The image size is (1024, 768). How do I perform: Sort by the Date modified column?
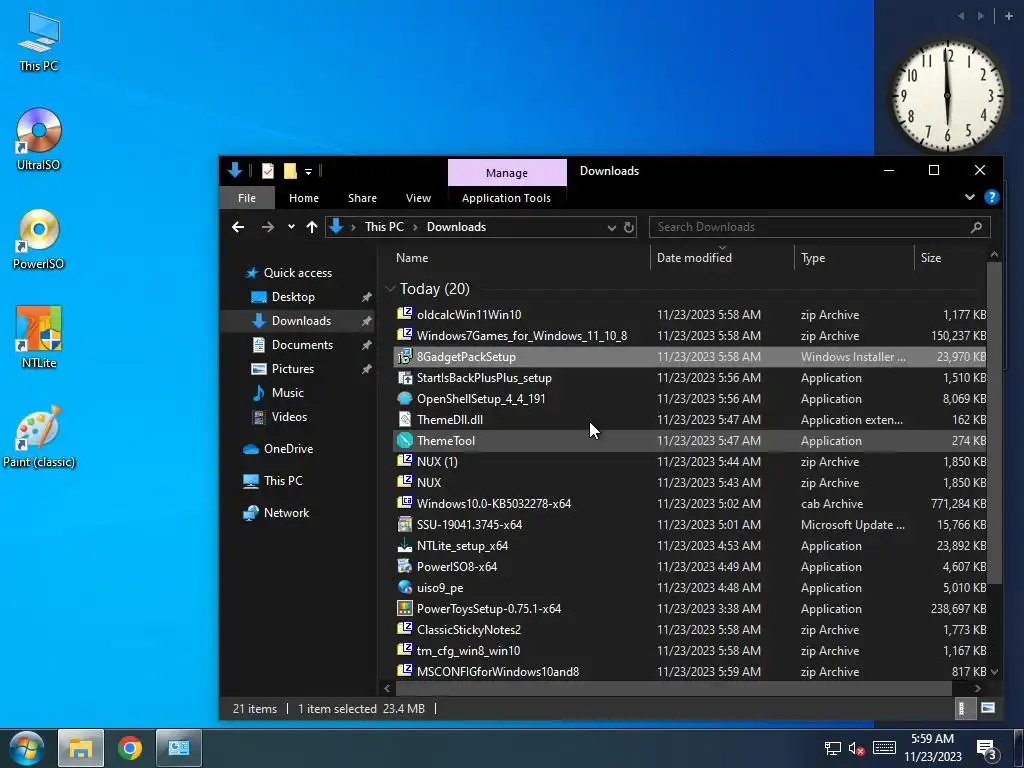coord(694,258)
